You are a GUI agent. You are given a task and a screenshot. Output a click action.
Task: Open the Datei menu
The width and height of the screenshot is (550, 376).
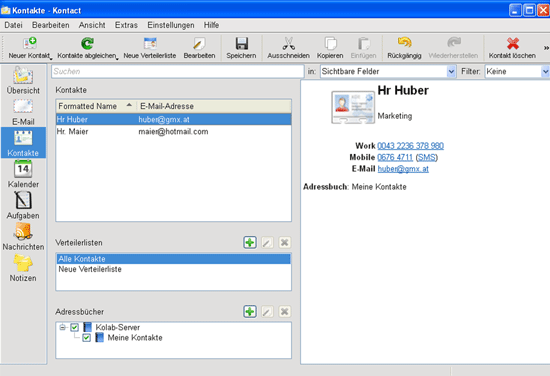[13, 25]
